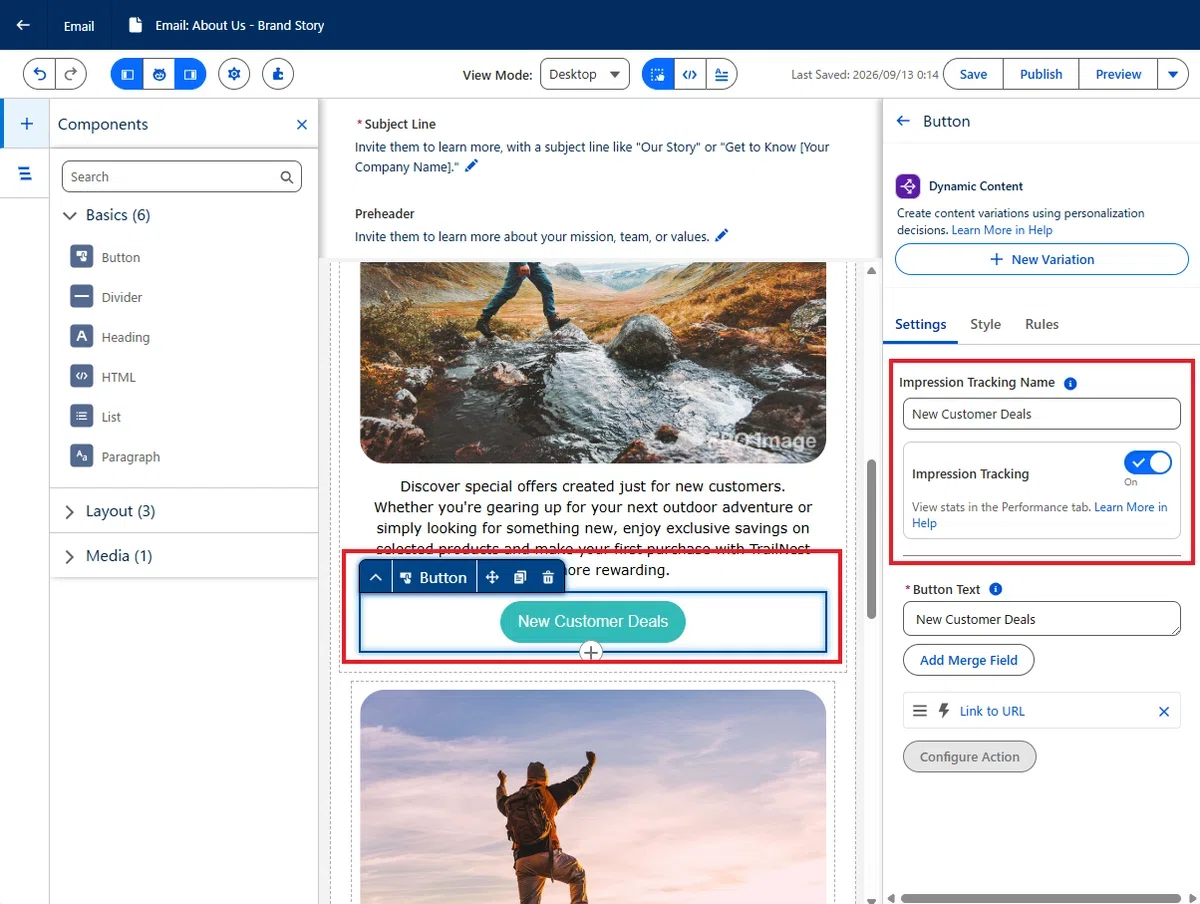Go back using the top-left arrow
Screen dimensions: 1200x904
(x=24, y=25)
